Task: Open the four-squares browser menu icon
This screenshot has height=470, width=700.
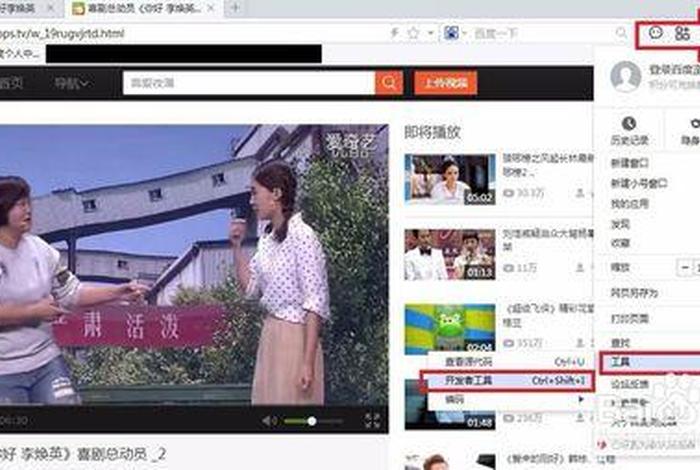Action: (683, 33)
